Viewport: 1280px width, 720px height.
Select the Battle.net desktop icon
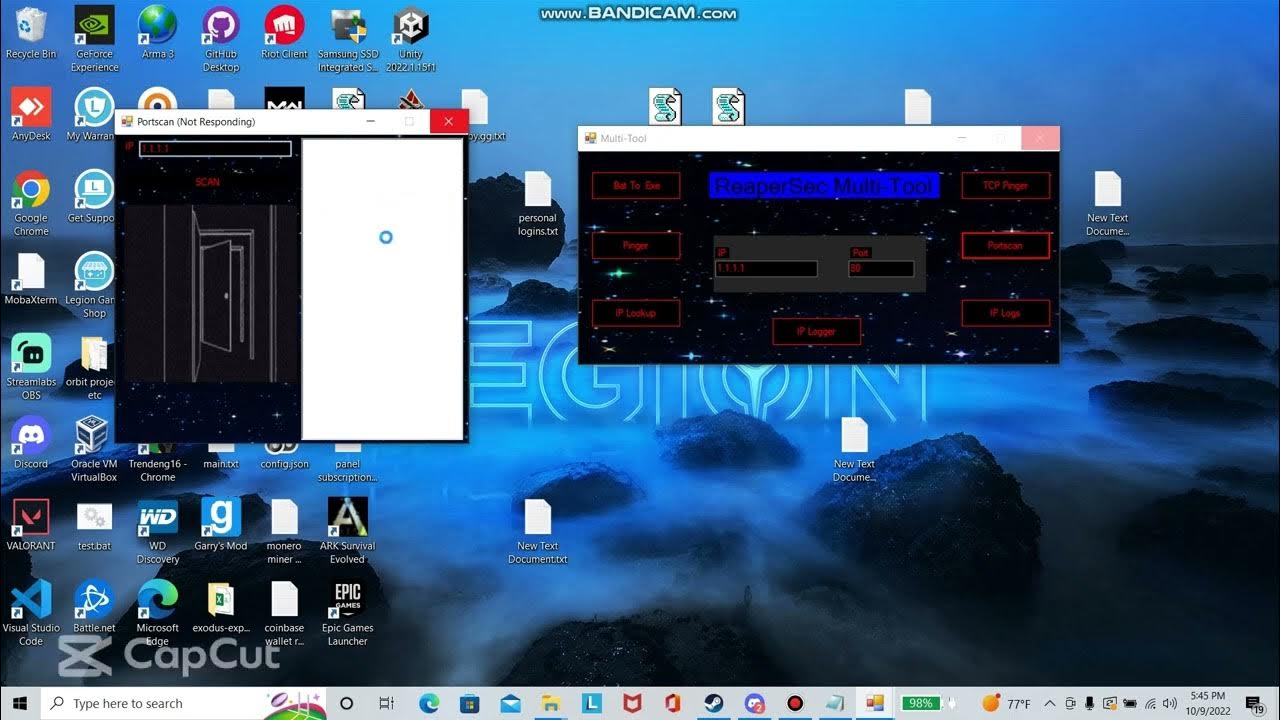pyautogui.click(x=94, y=607)
